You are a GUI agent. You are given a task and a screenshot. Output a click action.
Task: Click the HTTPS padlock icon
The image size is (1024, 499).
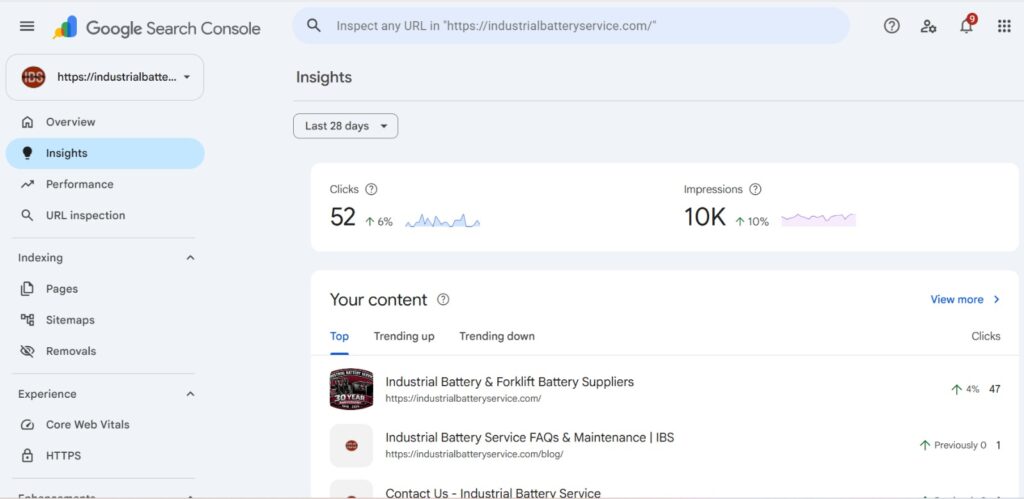pyautogui.click(x=27, y=456)
